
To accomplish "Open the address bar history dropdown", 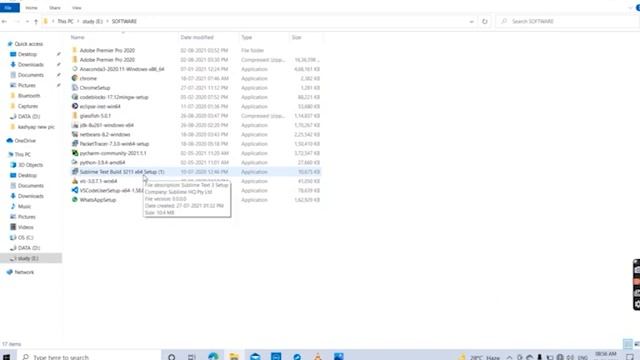I will coord(471,21).
